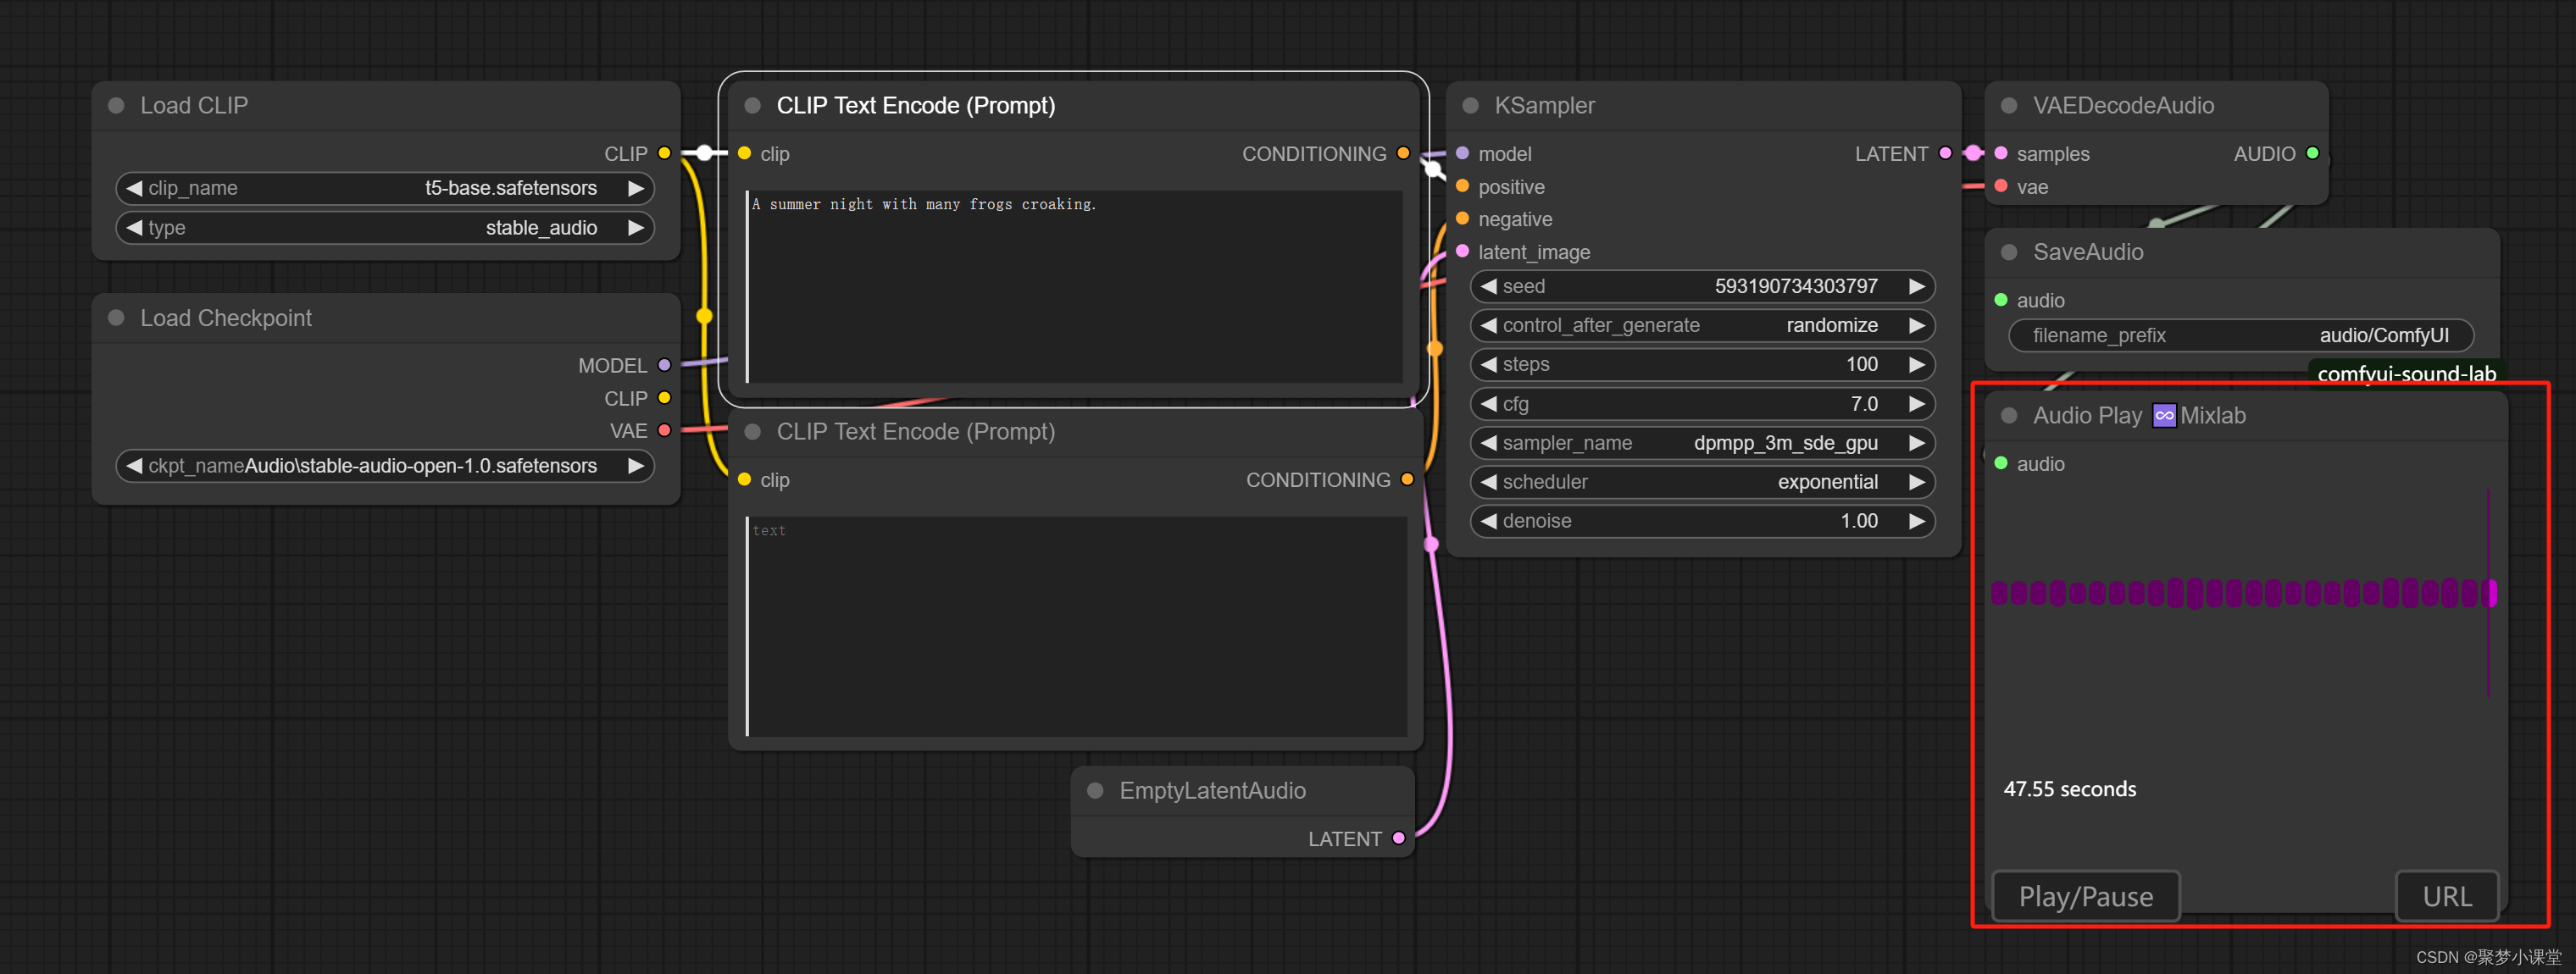This screenshot has width=2576, height=974.
Task: Click the frogs croaking prompt text box
Action: tap(1075, 286)
